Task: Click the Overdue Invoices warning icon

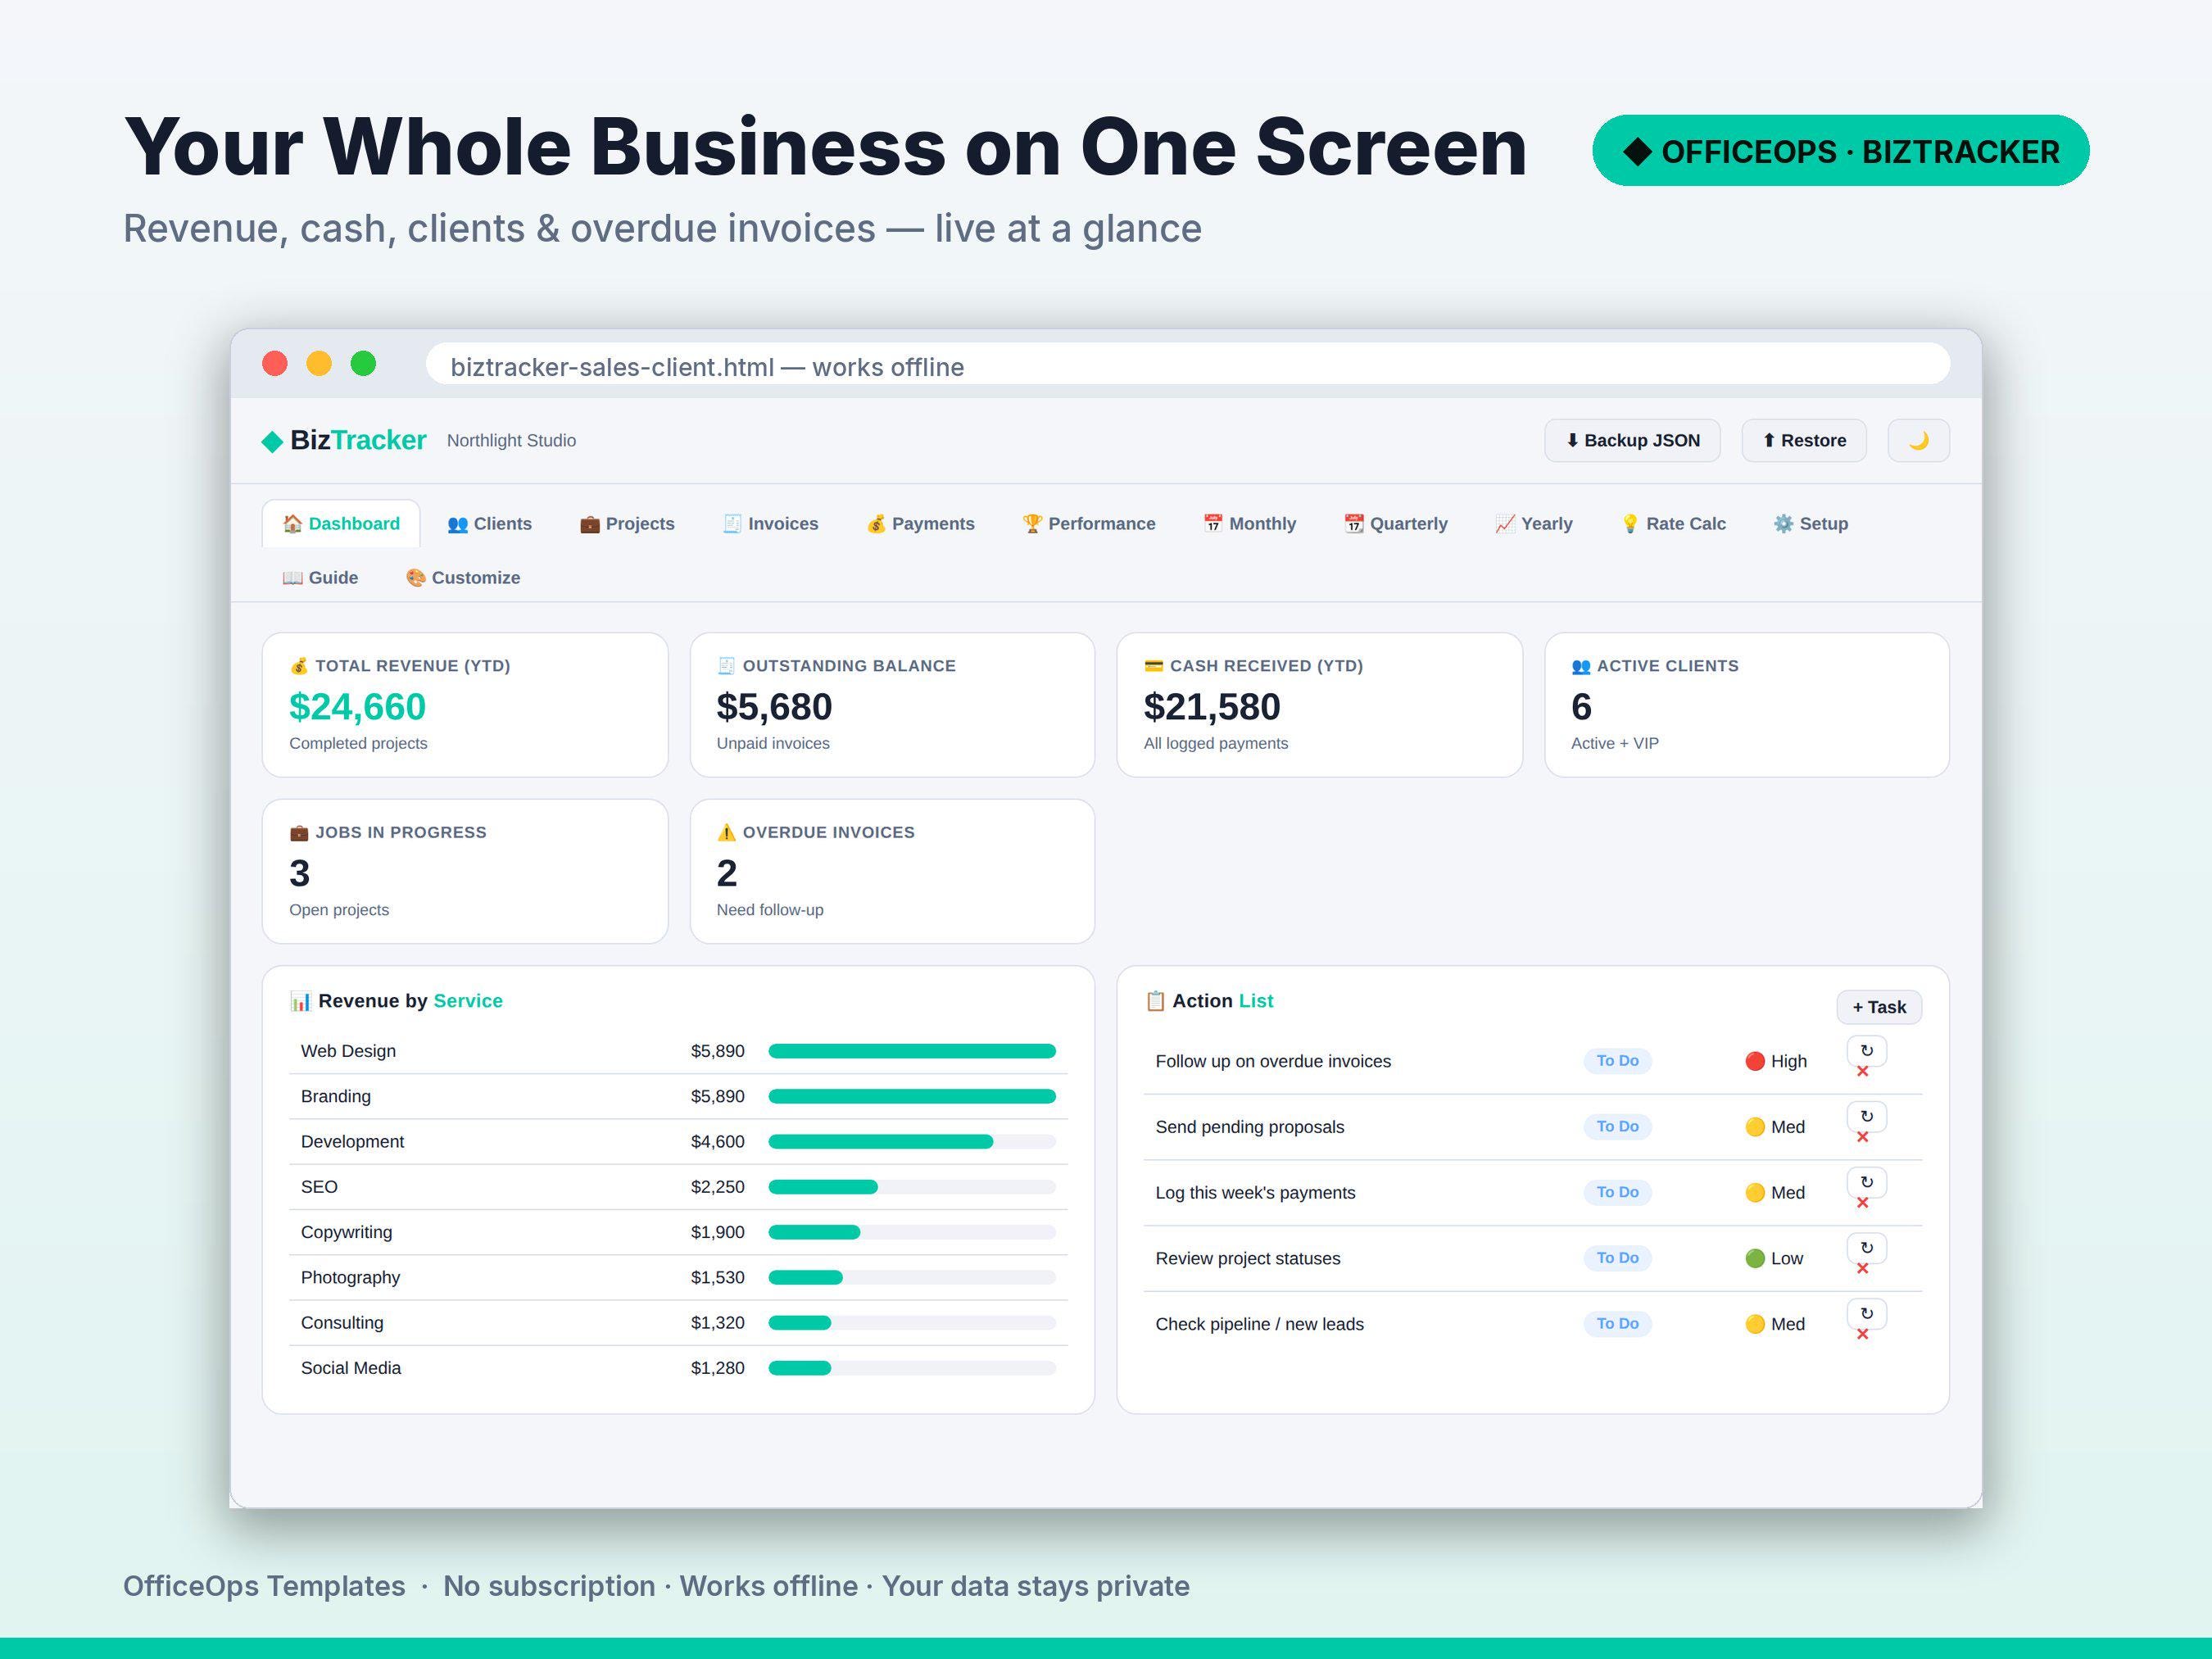Action: click(726, 832)
